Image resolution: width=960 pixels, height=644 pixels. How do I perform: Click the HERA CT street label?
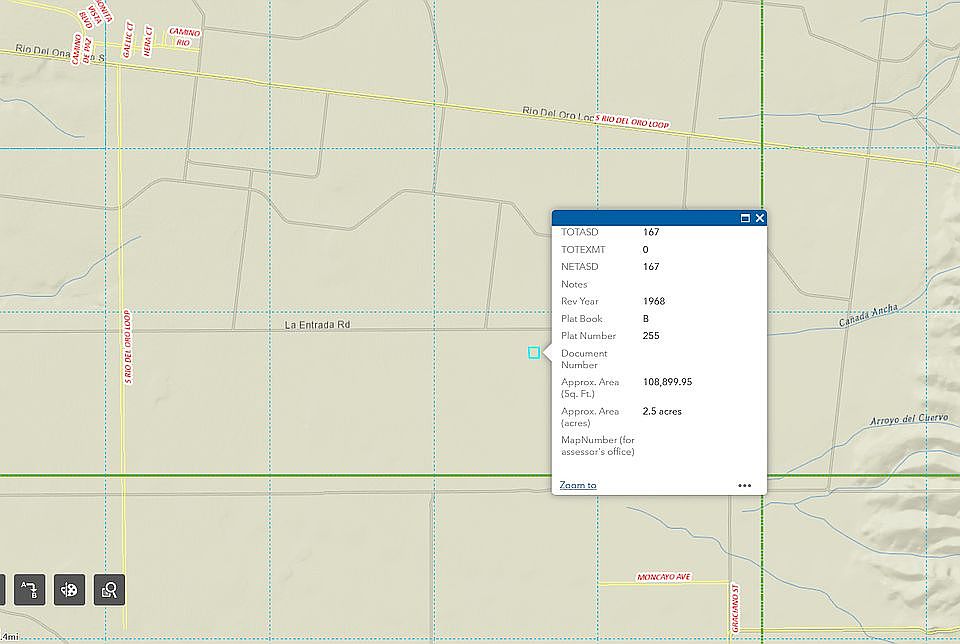click(148, 41)
